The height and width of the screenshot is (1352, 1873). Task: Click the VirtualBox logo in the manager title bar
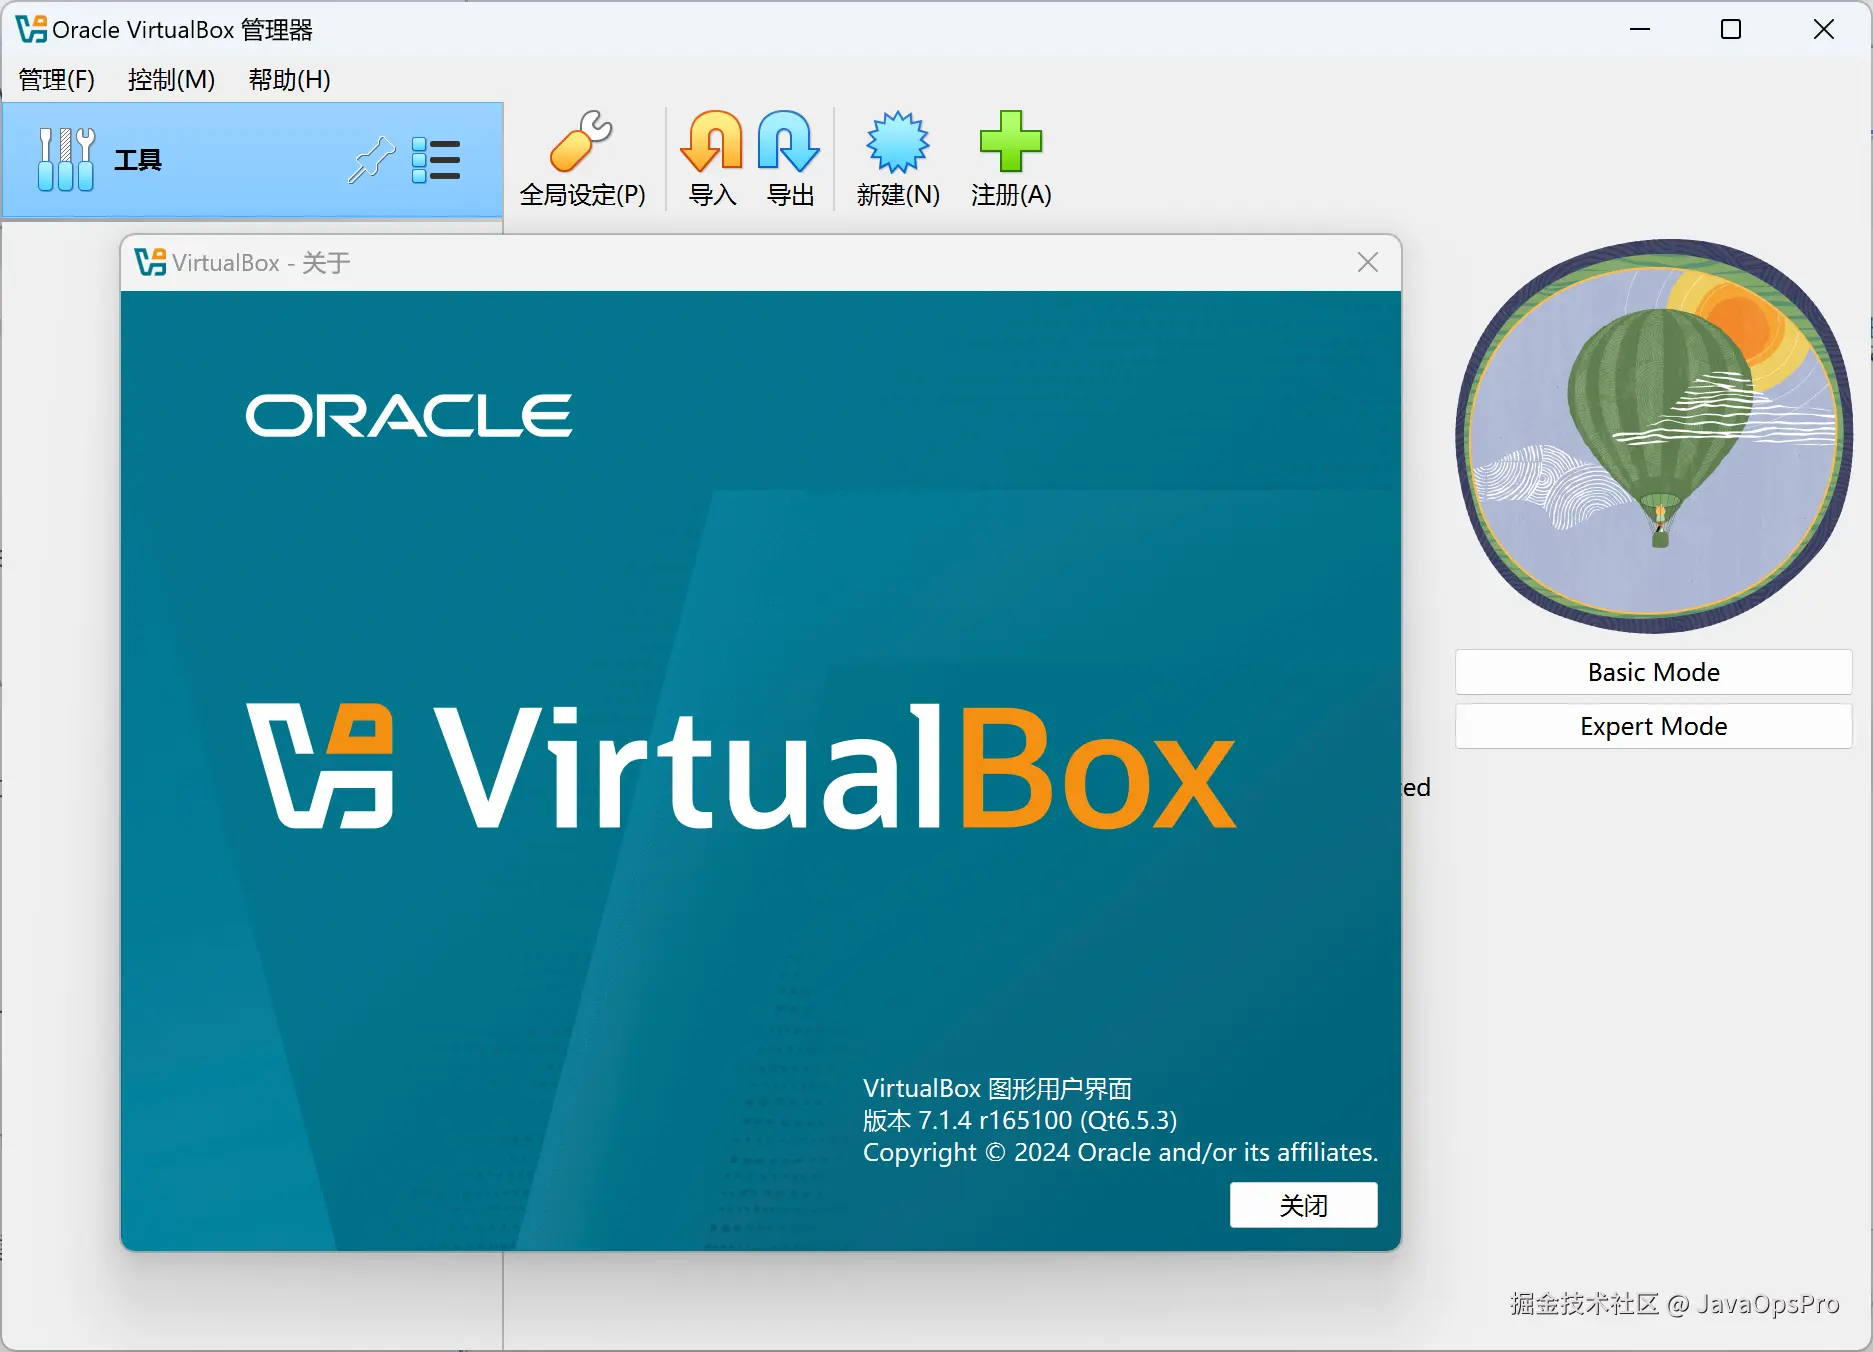click(x=31, y=29)
